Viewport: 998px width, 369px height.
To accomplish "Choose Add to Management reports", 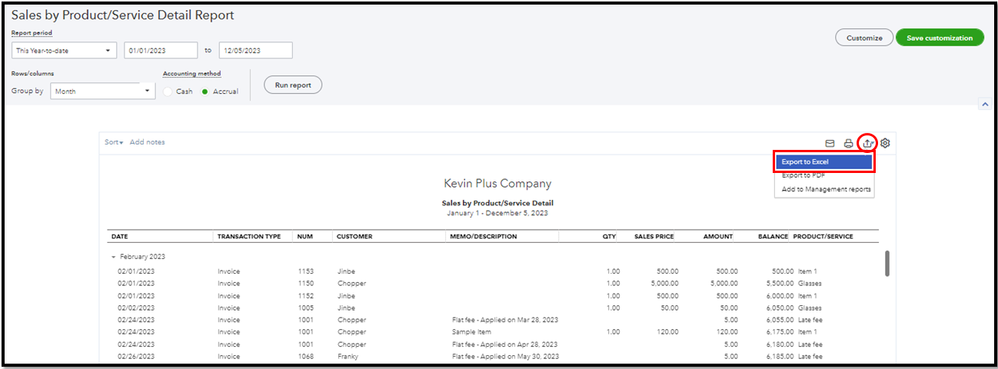I will pos(826,190).
